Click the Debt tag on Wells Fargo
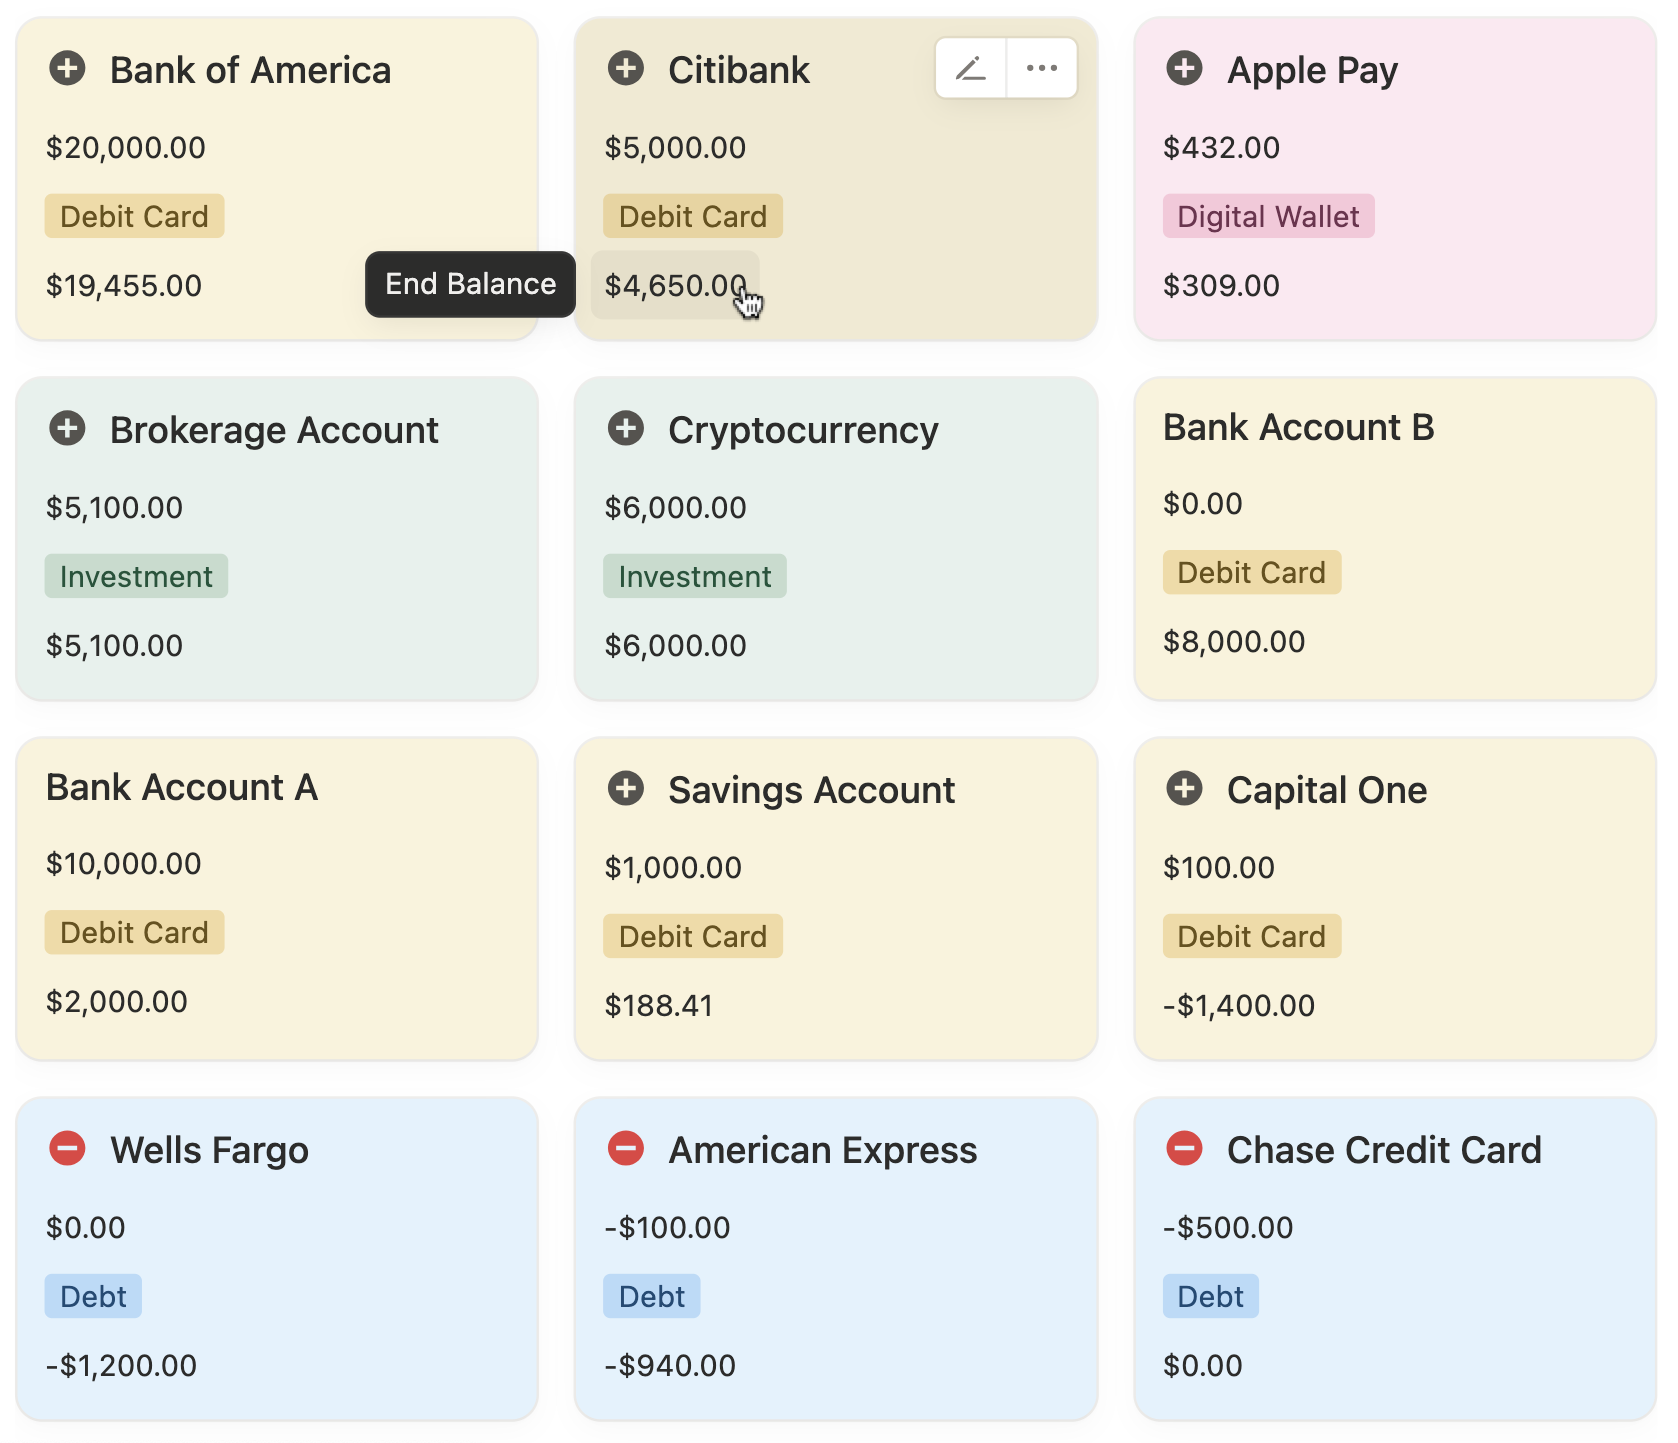This screenshot has width=1678, height=1443. pyautogui.click(x=93, y=1296)
